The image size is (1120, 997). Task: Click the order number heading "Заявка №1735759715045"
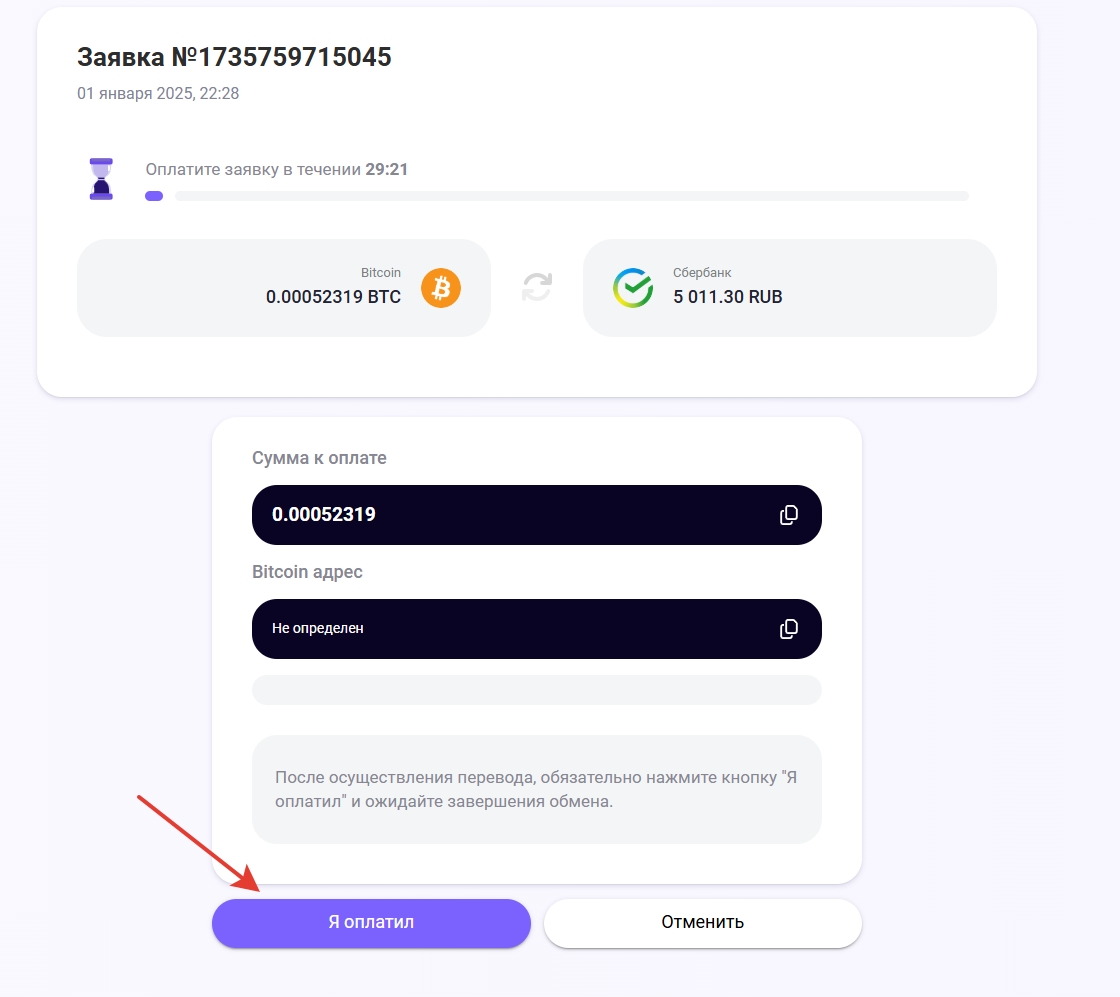coord(234,58)
